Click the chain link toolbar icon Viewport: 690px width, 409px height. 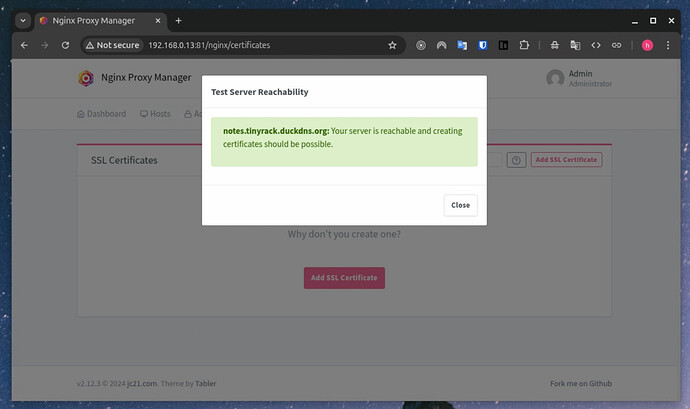617,45
